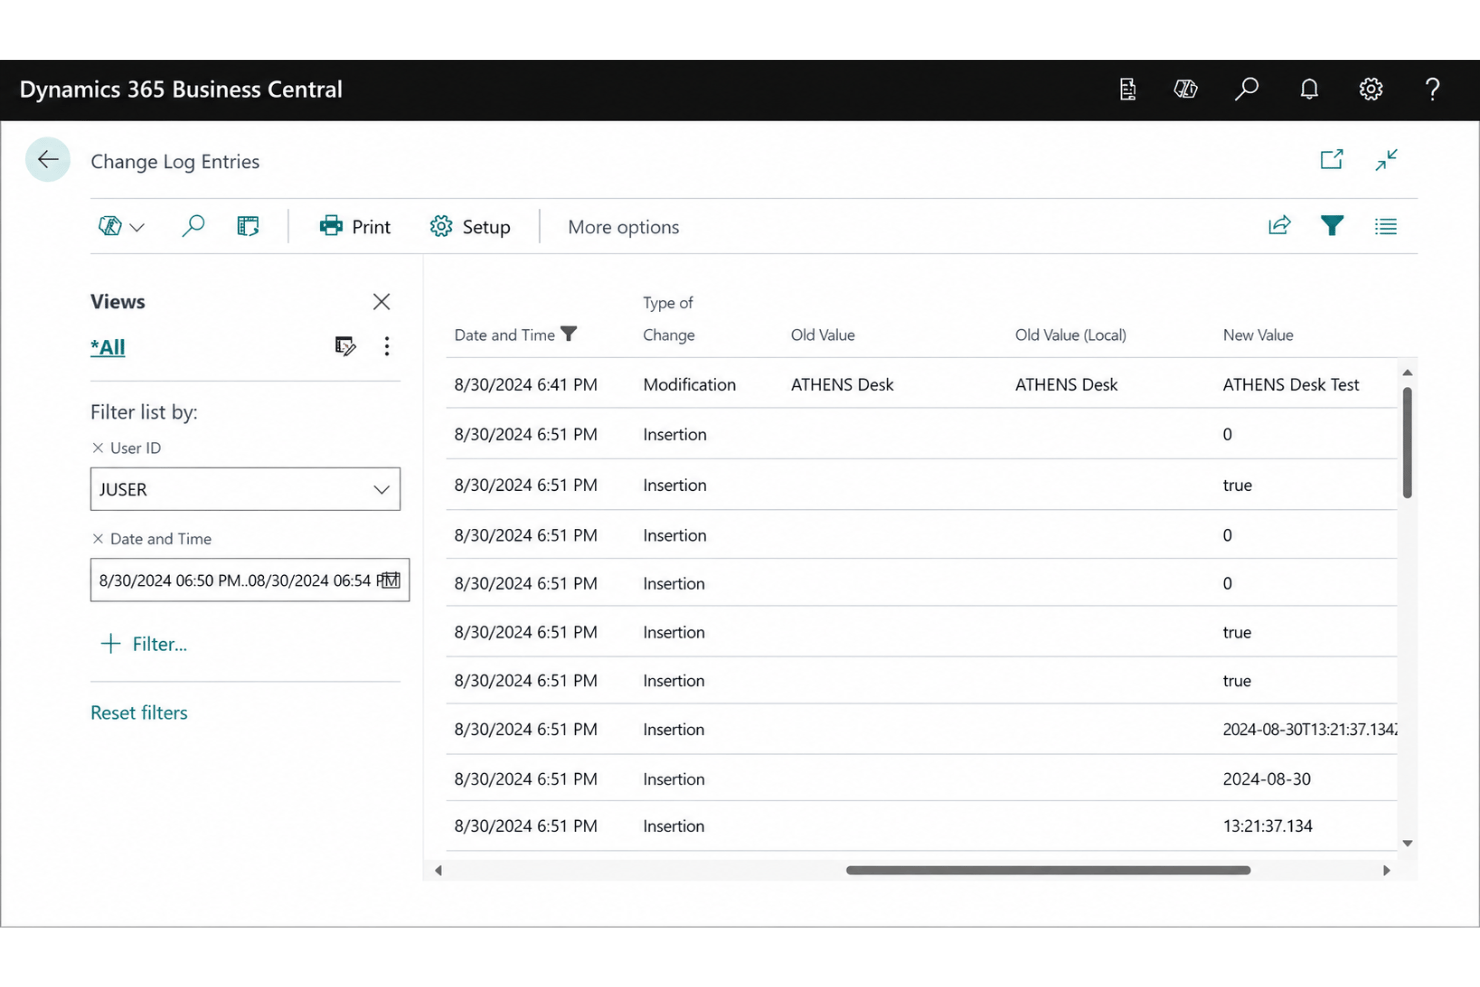Add a new filter with + Filter...

[144, 644]
